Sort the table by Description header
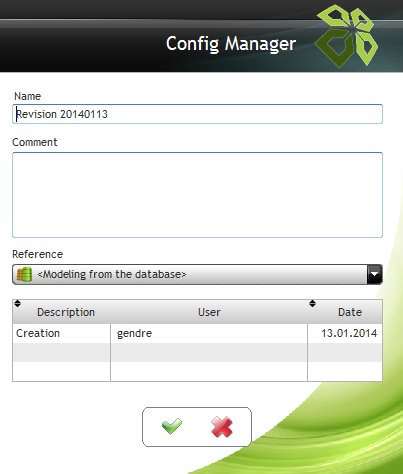 pyautogui.click(x=66, y=312)
